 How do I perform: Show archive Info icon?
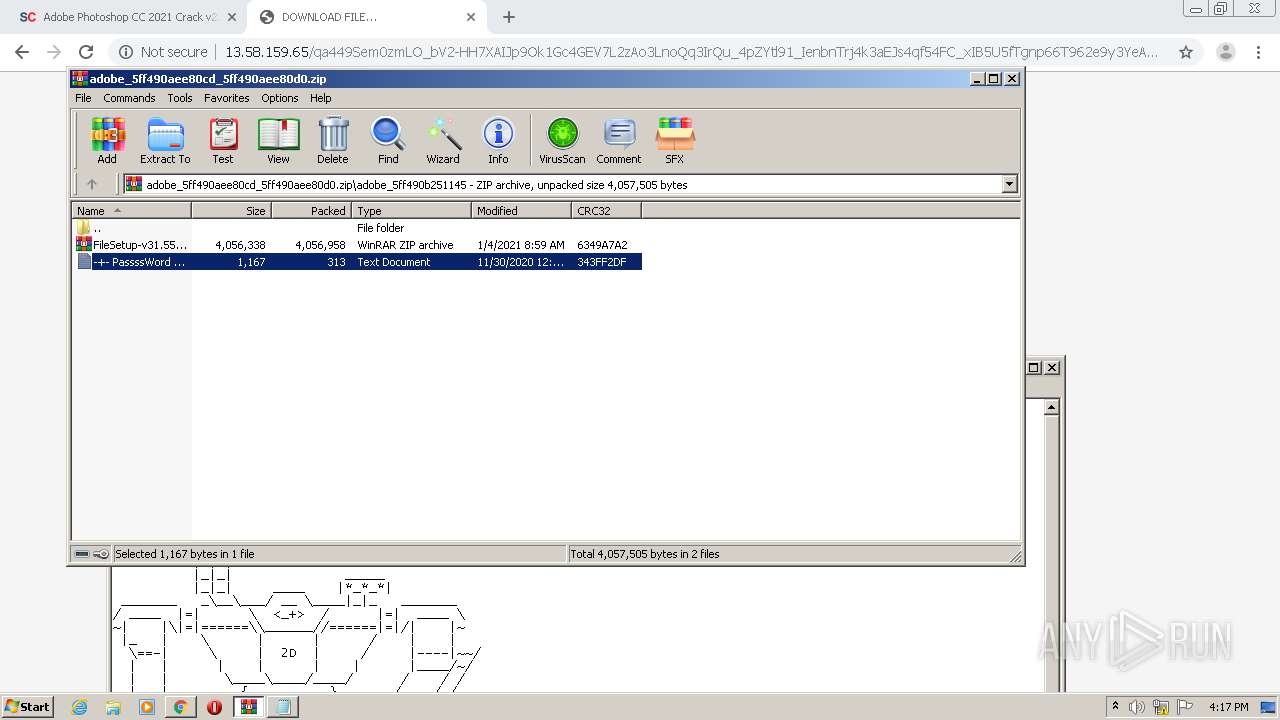498,140
